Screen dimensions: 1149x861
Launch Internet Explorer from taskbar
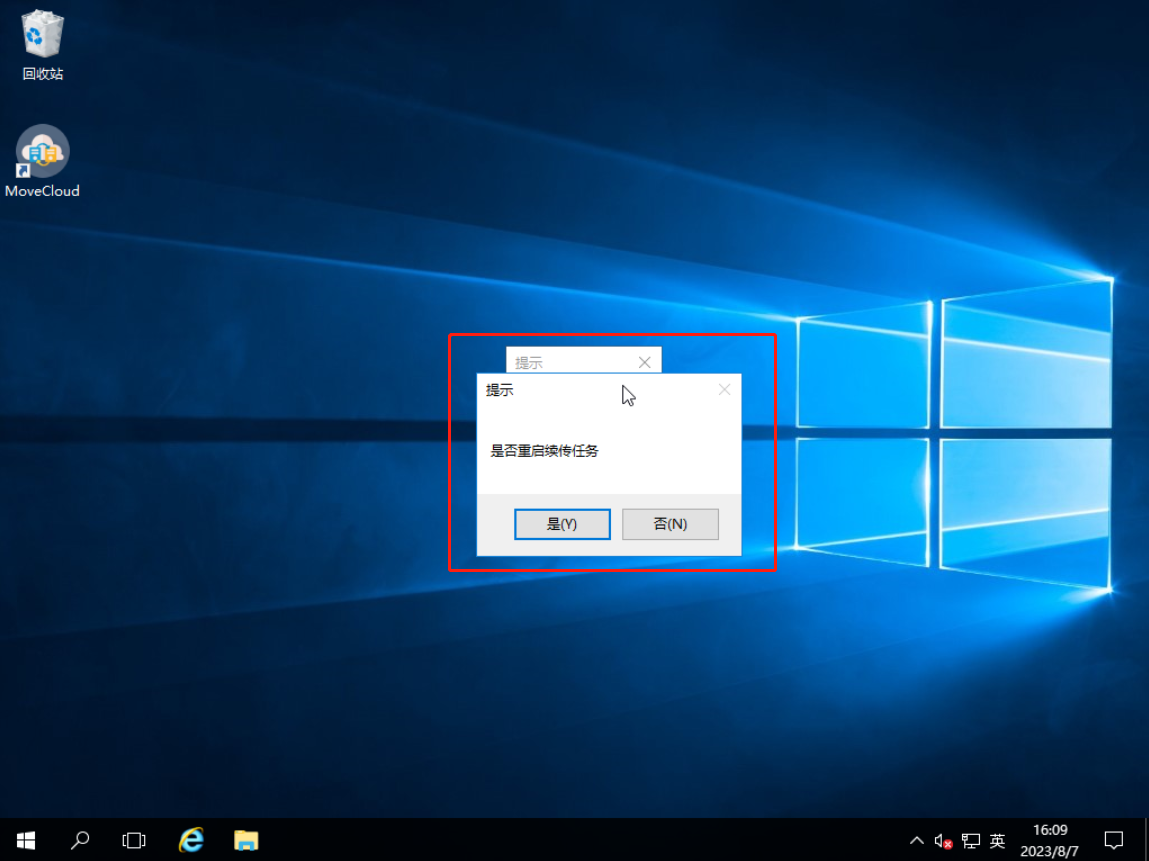[190, 840]
